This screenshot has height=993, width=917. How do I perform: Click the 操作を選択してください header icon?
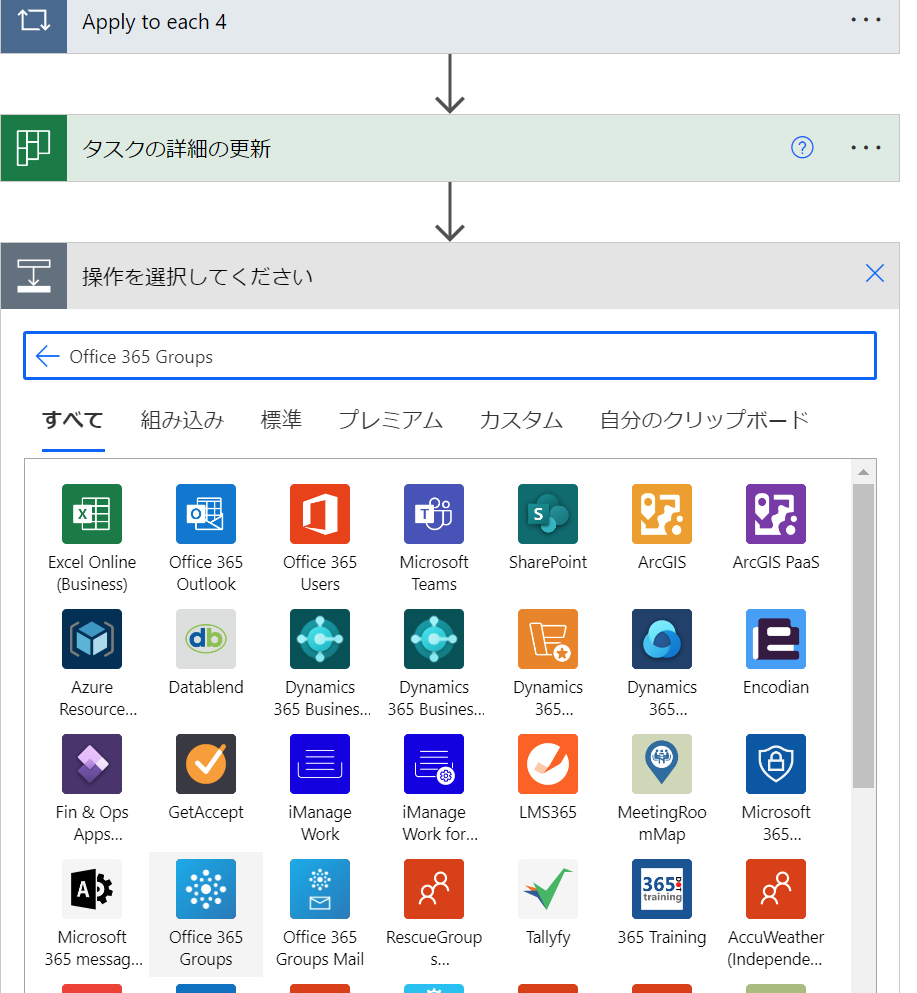(x=34, y=276)
